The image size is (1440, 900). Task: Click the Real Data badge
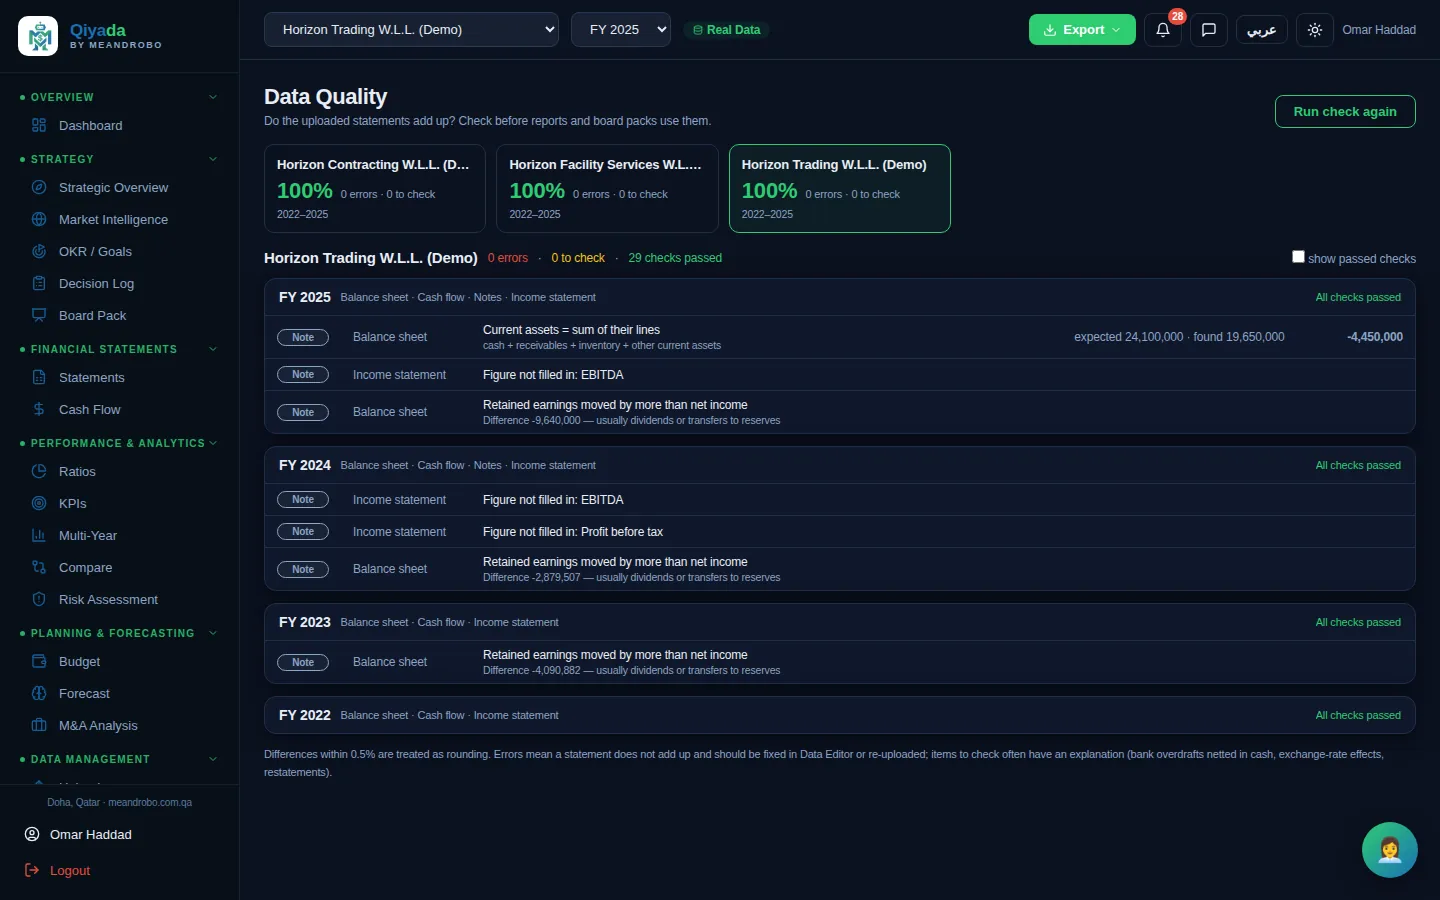point(727,30)
